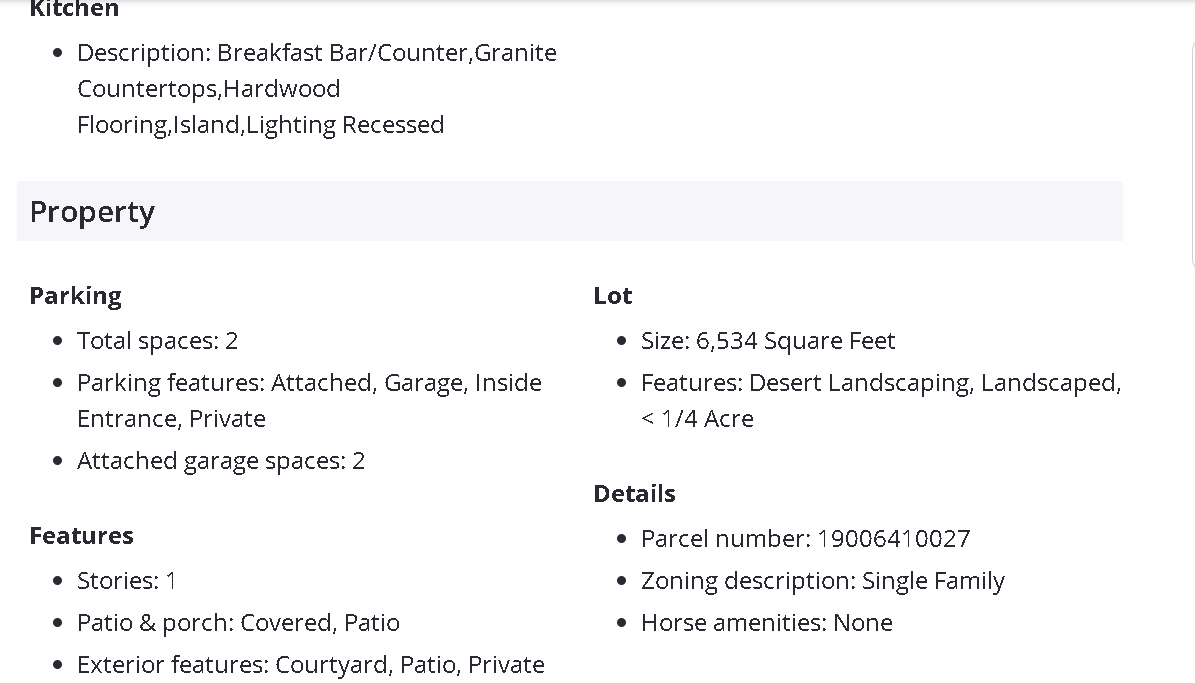
Task: Click the Exterior features list item
Action: 310,665
